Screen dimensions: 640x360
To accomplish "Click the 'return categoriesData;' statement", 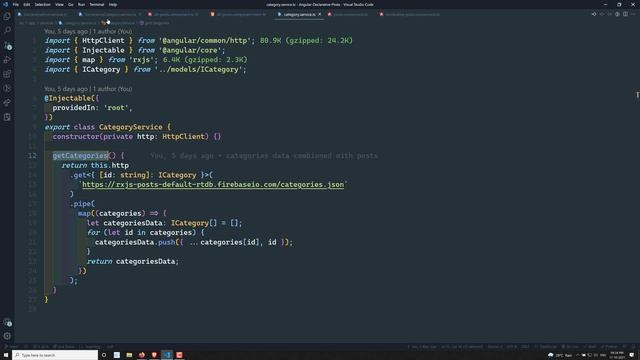I will tap(133, 261).
